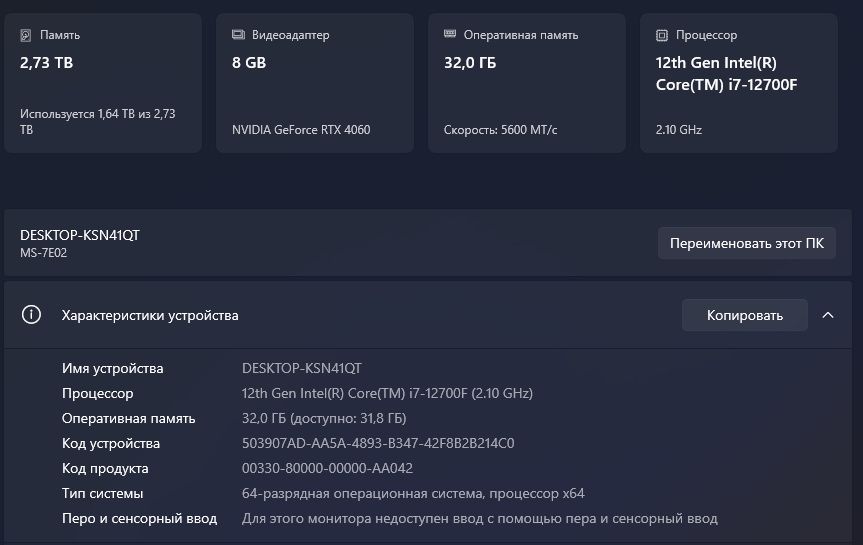The image size is (863, 545).
Task: Click the 32,0 ГБ value in RAM card
Action: pos(470,63)
